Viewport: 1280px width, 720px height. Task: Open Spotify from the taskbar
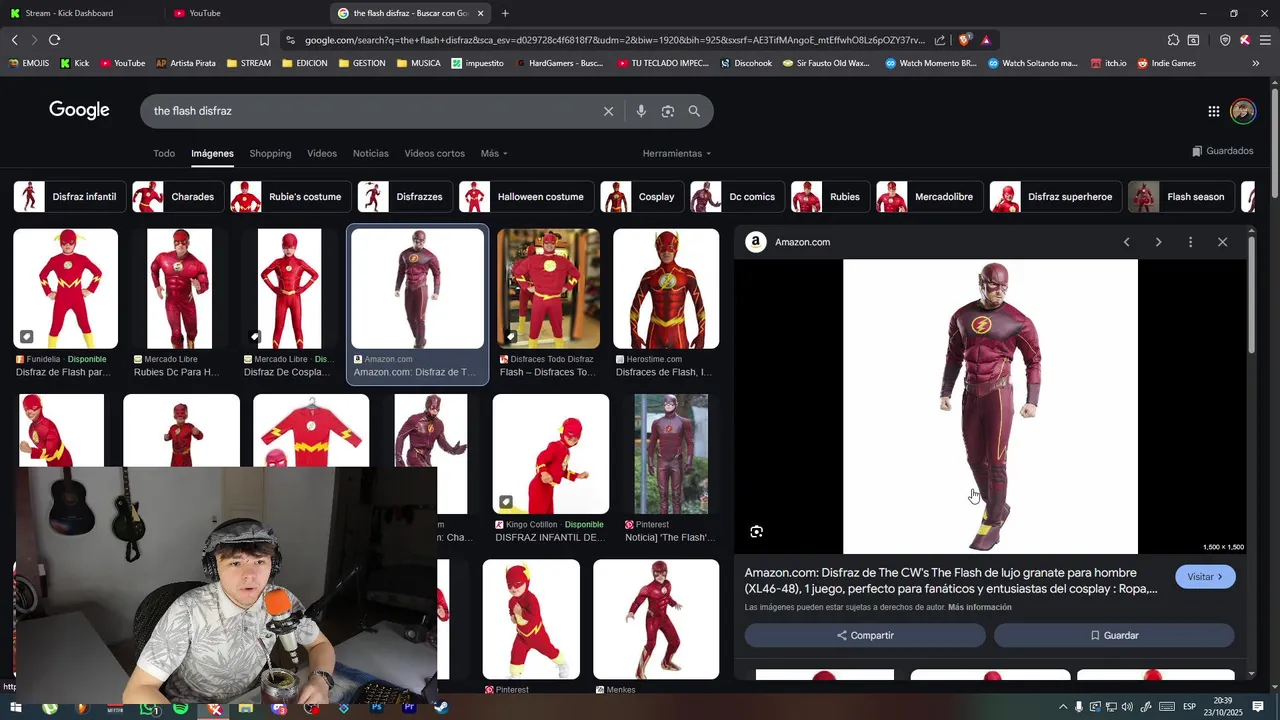point(180,708)
